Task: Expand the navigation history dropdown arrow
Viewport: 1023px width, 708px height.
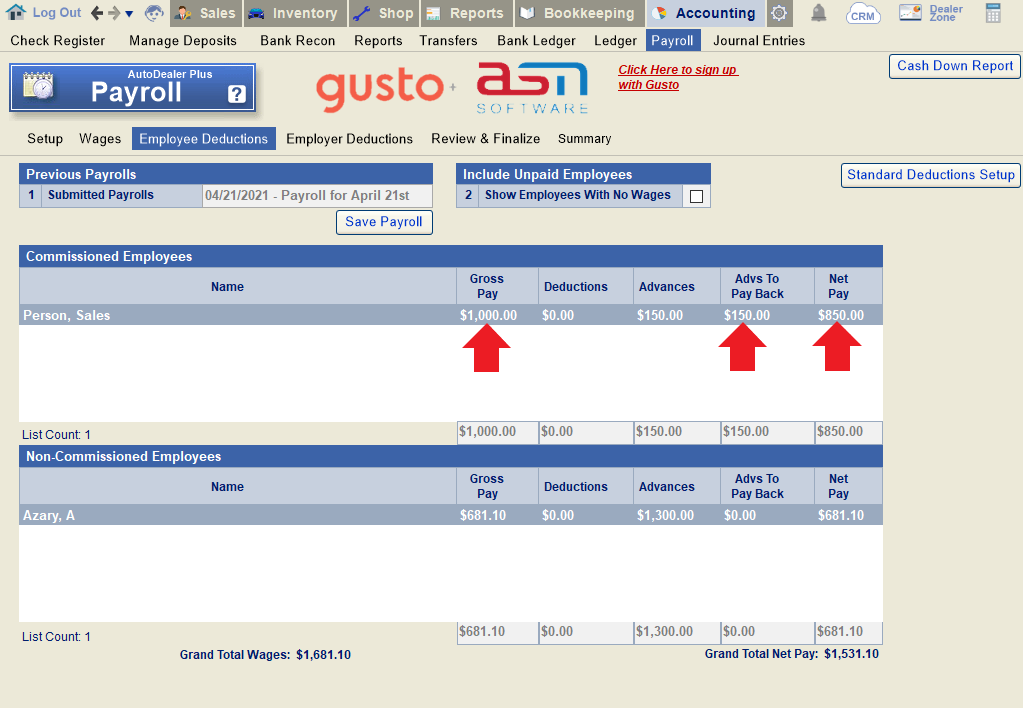Action: pos(129,14)
